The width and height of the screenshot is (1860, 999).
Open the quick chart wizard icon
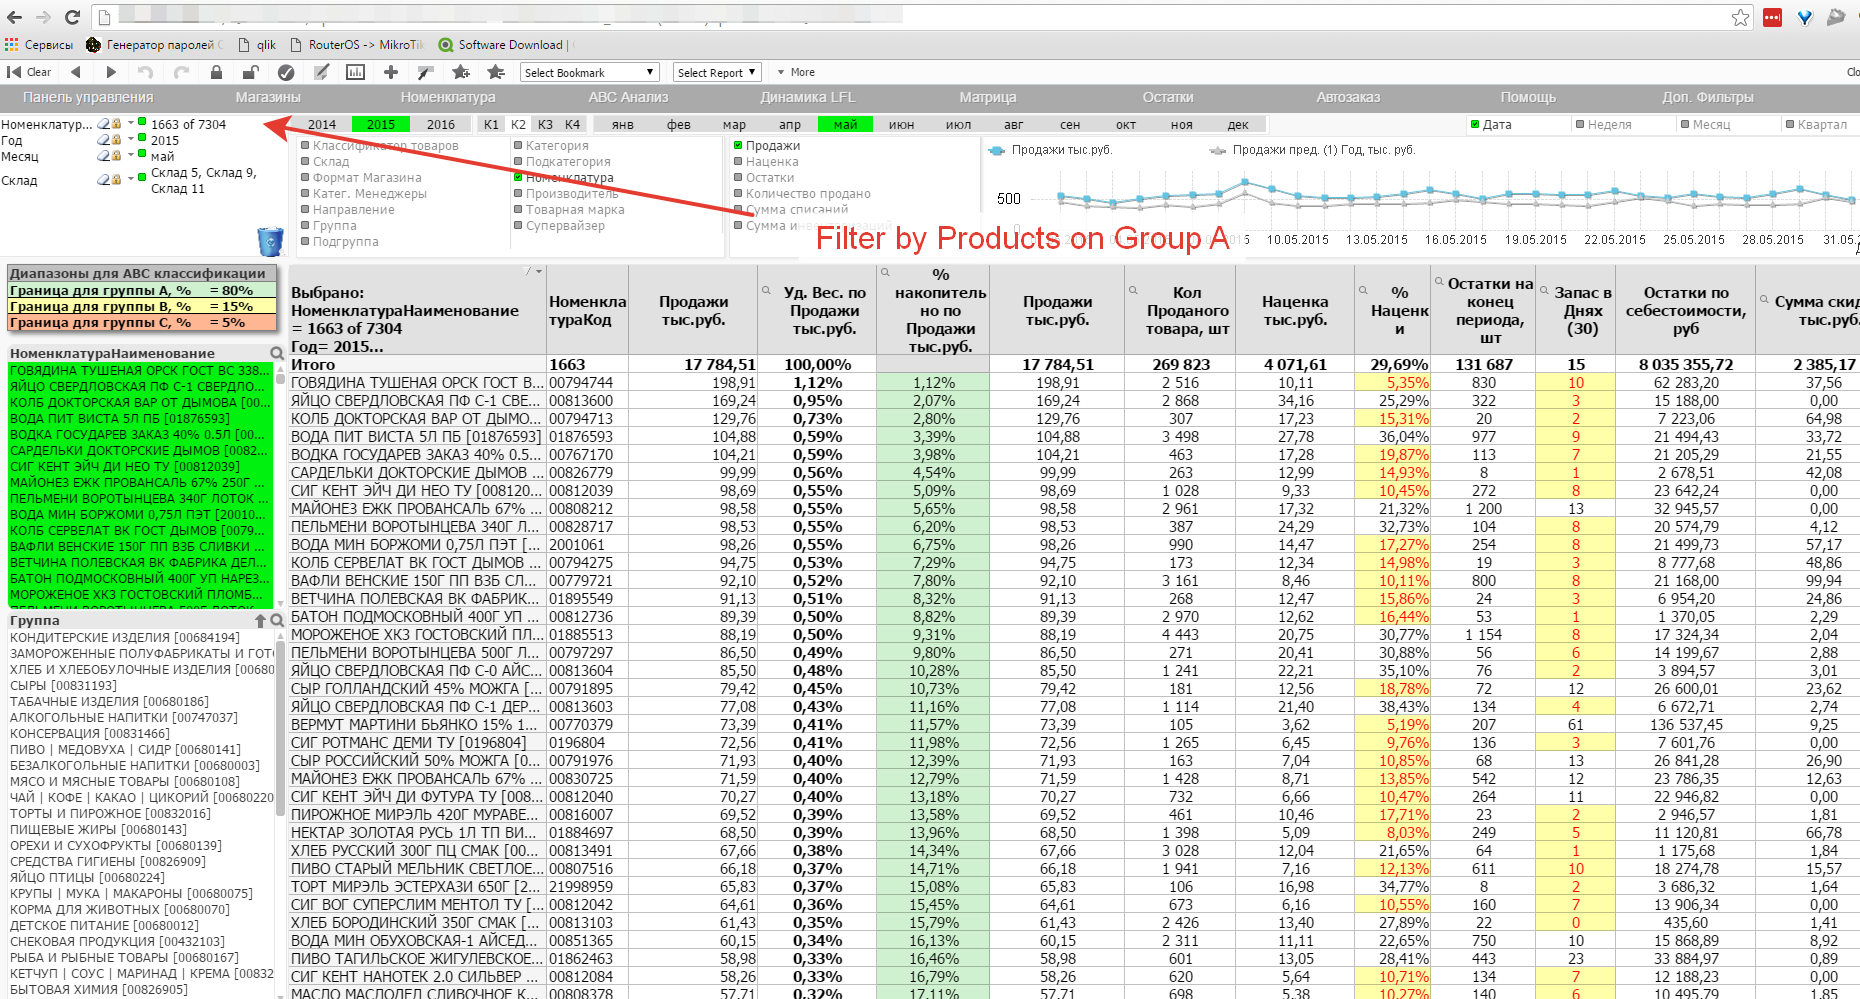click(x=355, y=72)
